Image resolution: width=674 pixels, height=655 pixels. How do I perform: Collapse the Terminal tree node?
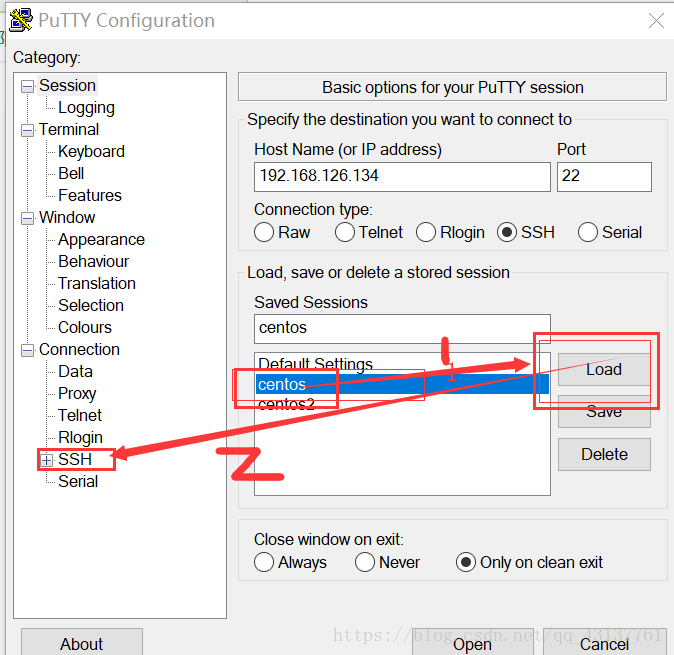click(x=28, y=130)
